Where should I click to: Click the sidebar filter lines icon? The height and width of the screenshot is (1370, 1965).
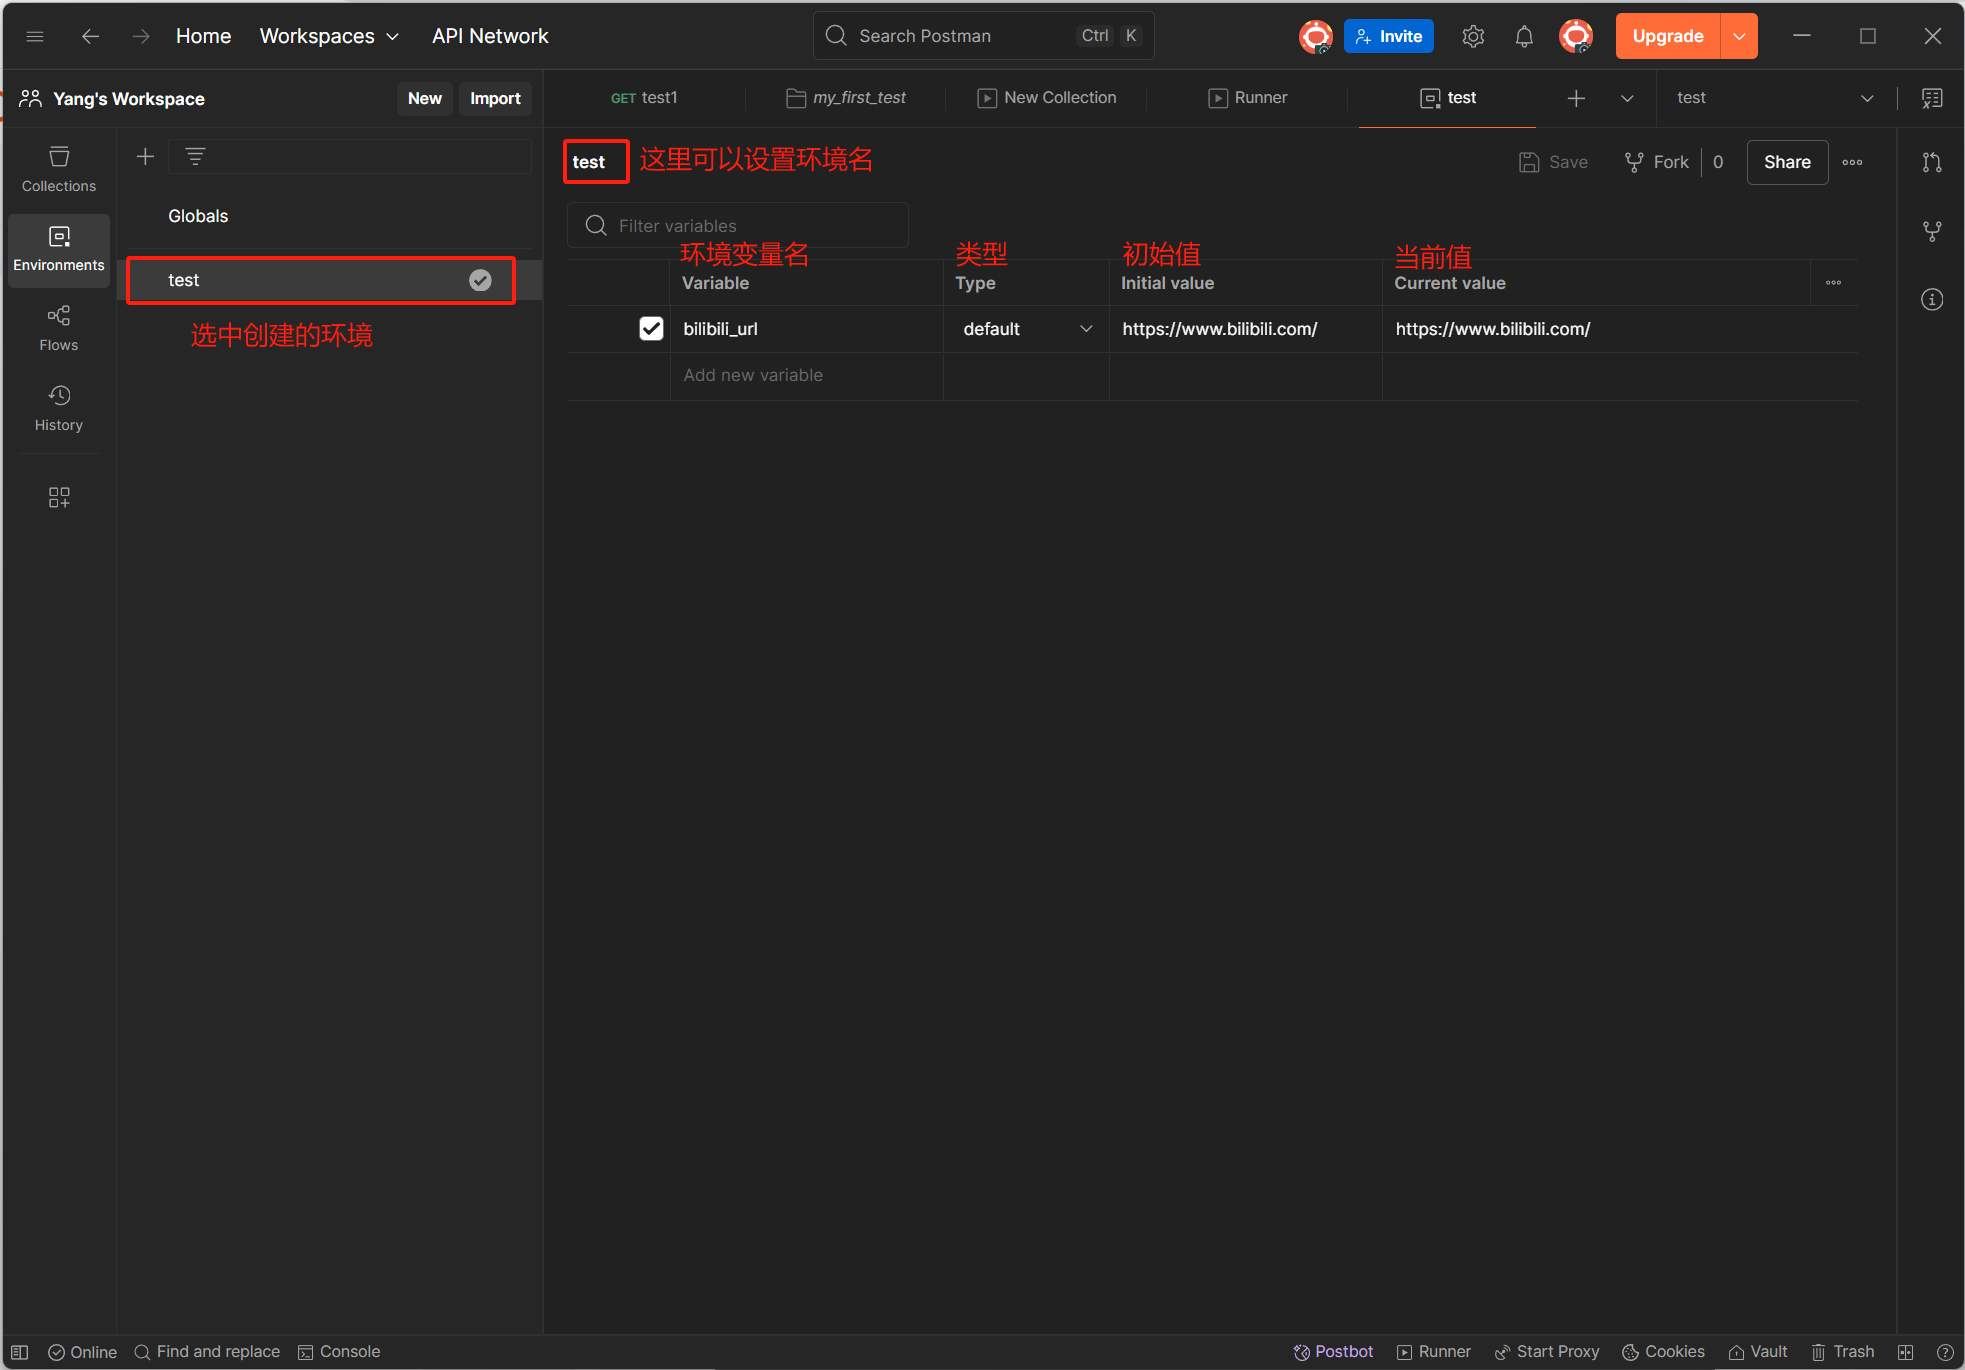(x=195, y=156)
